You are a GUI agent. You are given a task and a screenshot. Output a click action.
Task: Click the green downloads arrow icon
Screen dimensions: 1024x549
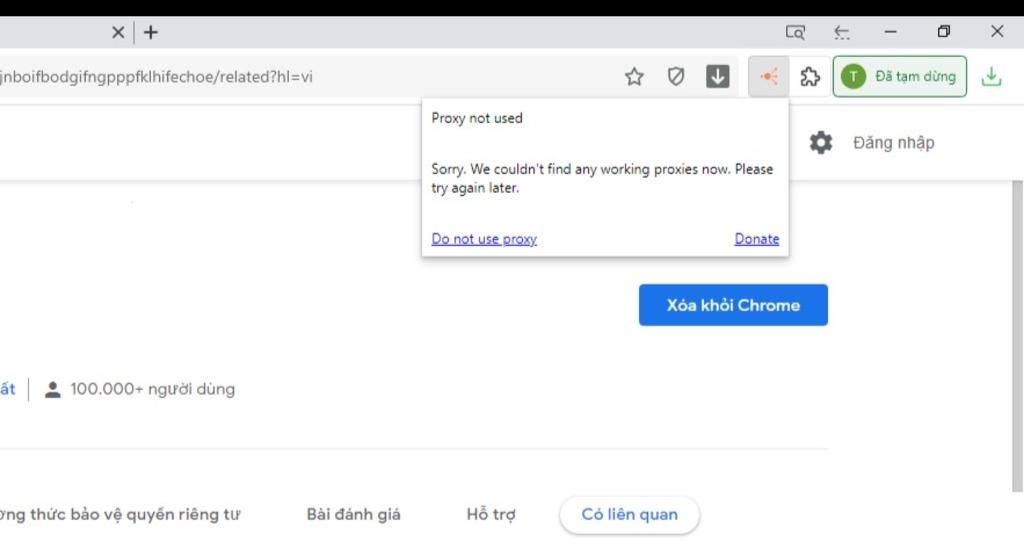point(991,76)
